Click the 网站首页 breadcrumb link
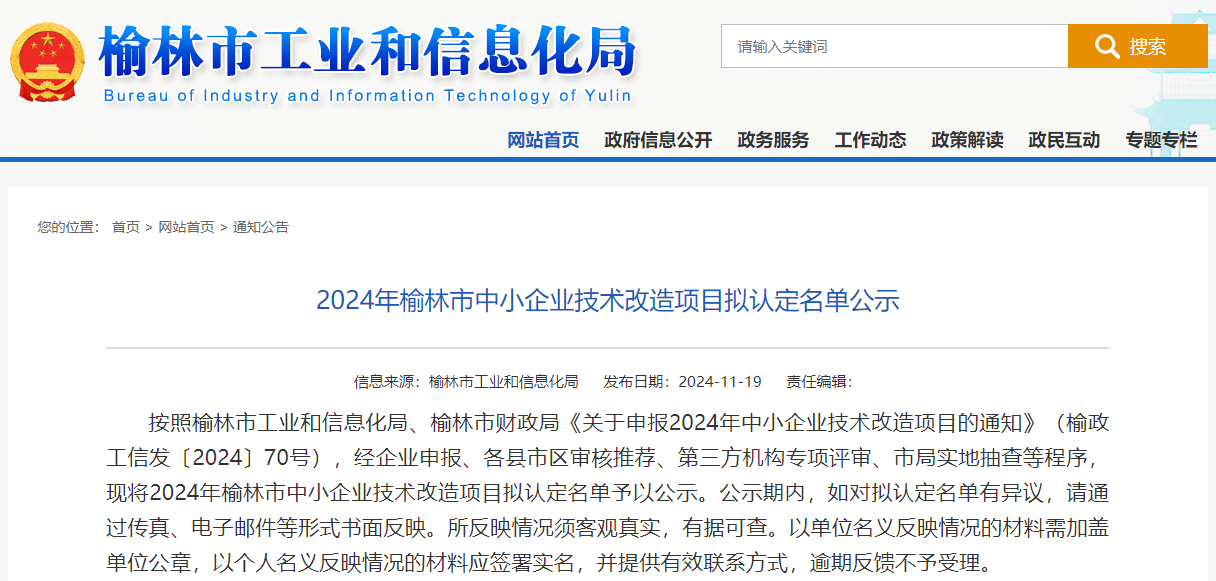 click(x=186, y=227)
